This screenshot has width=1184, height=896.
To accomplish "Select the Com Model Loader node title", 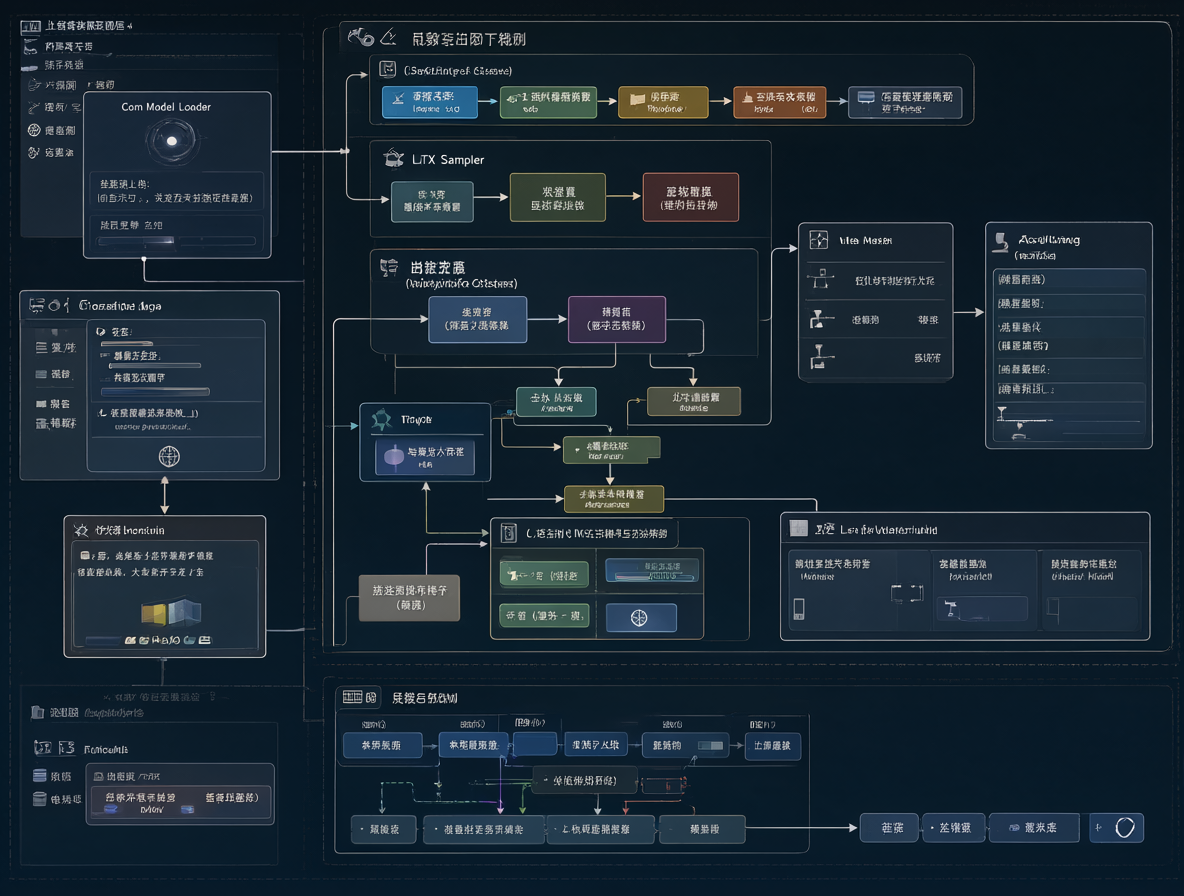I will (x=166, y=107).
